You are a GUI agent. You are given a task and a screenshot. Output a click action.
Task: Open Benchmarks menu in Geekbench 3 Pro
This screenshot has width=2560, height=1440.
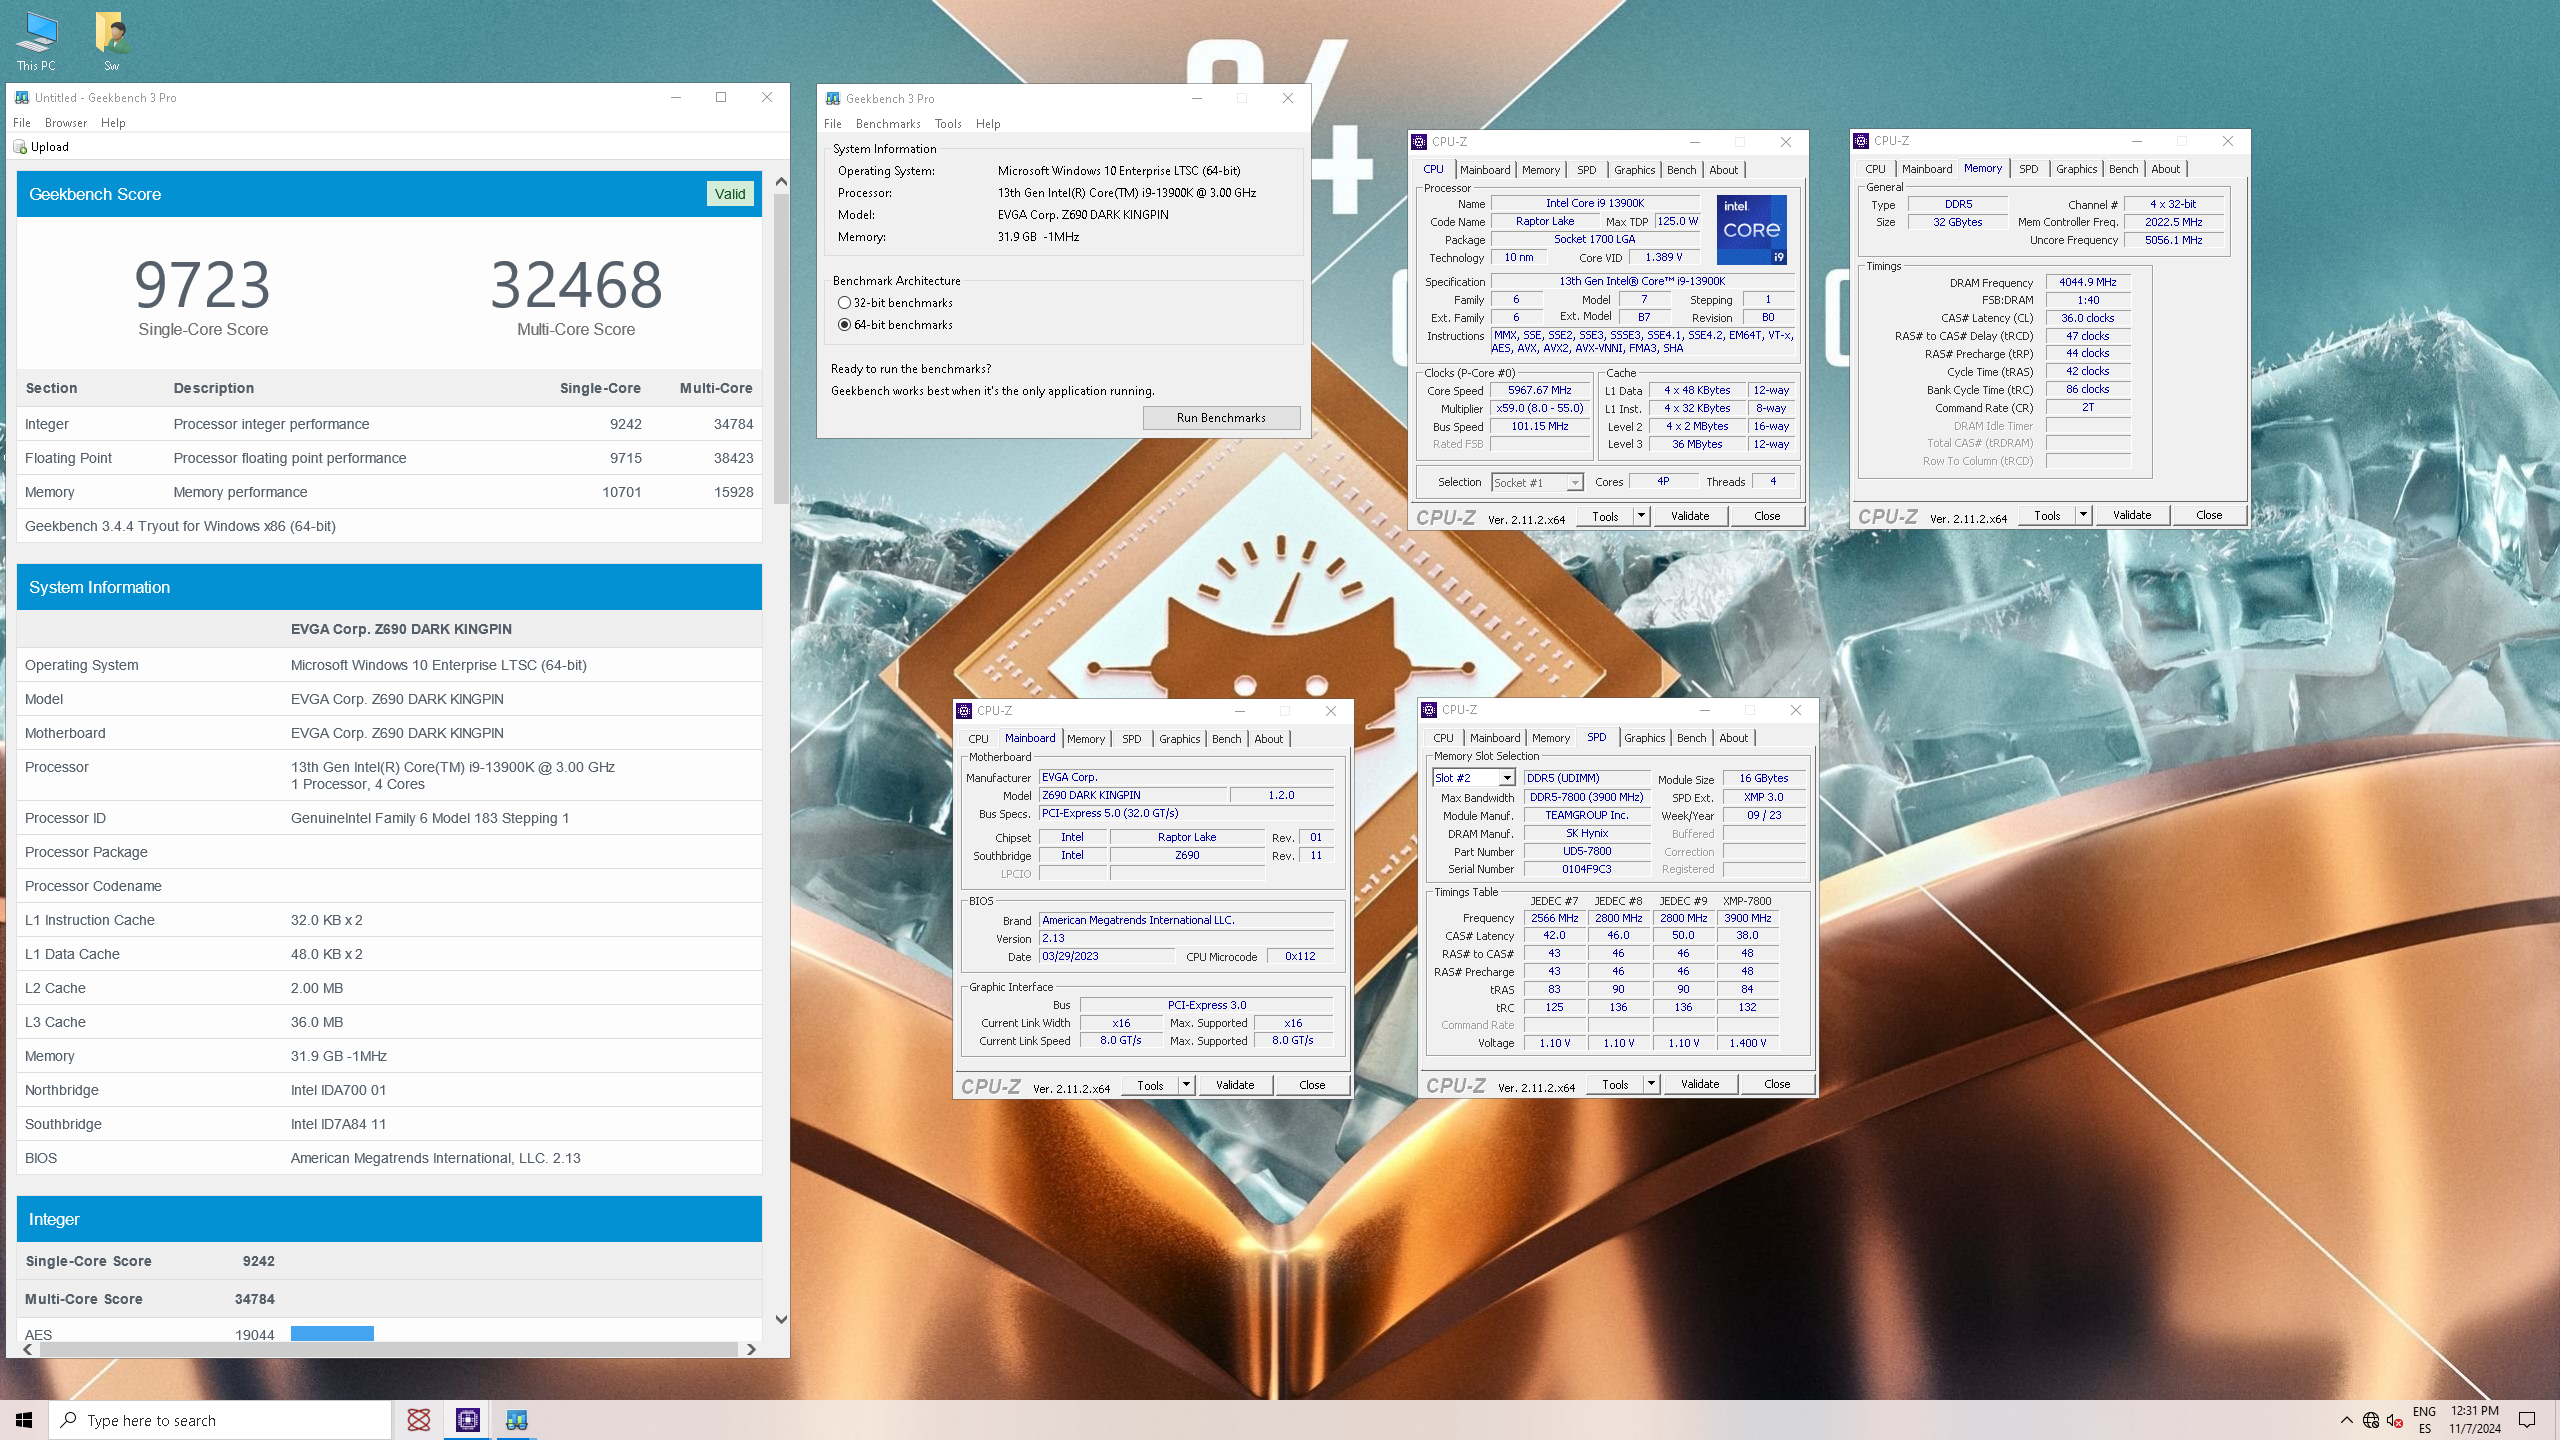click(x=888, y=124)
